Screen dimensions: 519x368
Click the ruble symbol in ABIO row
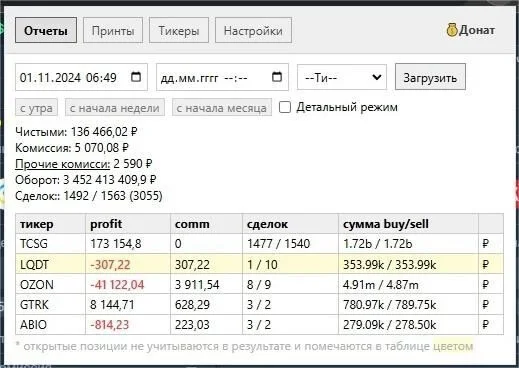pos(486,325)
